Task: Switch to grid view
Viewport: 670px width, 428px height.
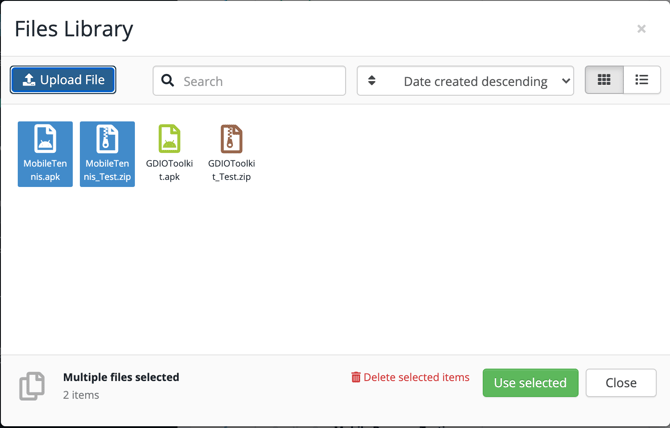Action: [604, 79]
